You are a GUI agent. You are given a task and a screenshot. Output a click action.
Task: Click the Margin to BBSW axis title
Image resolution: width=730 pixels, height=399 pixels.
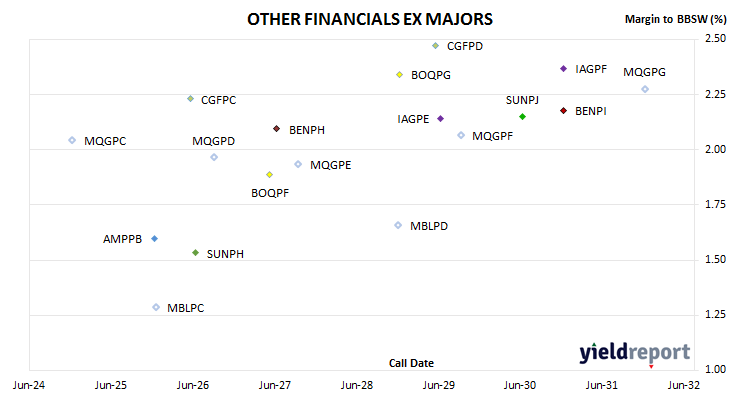(676, 19)
